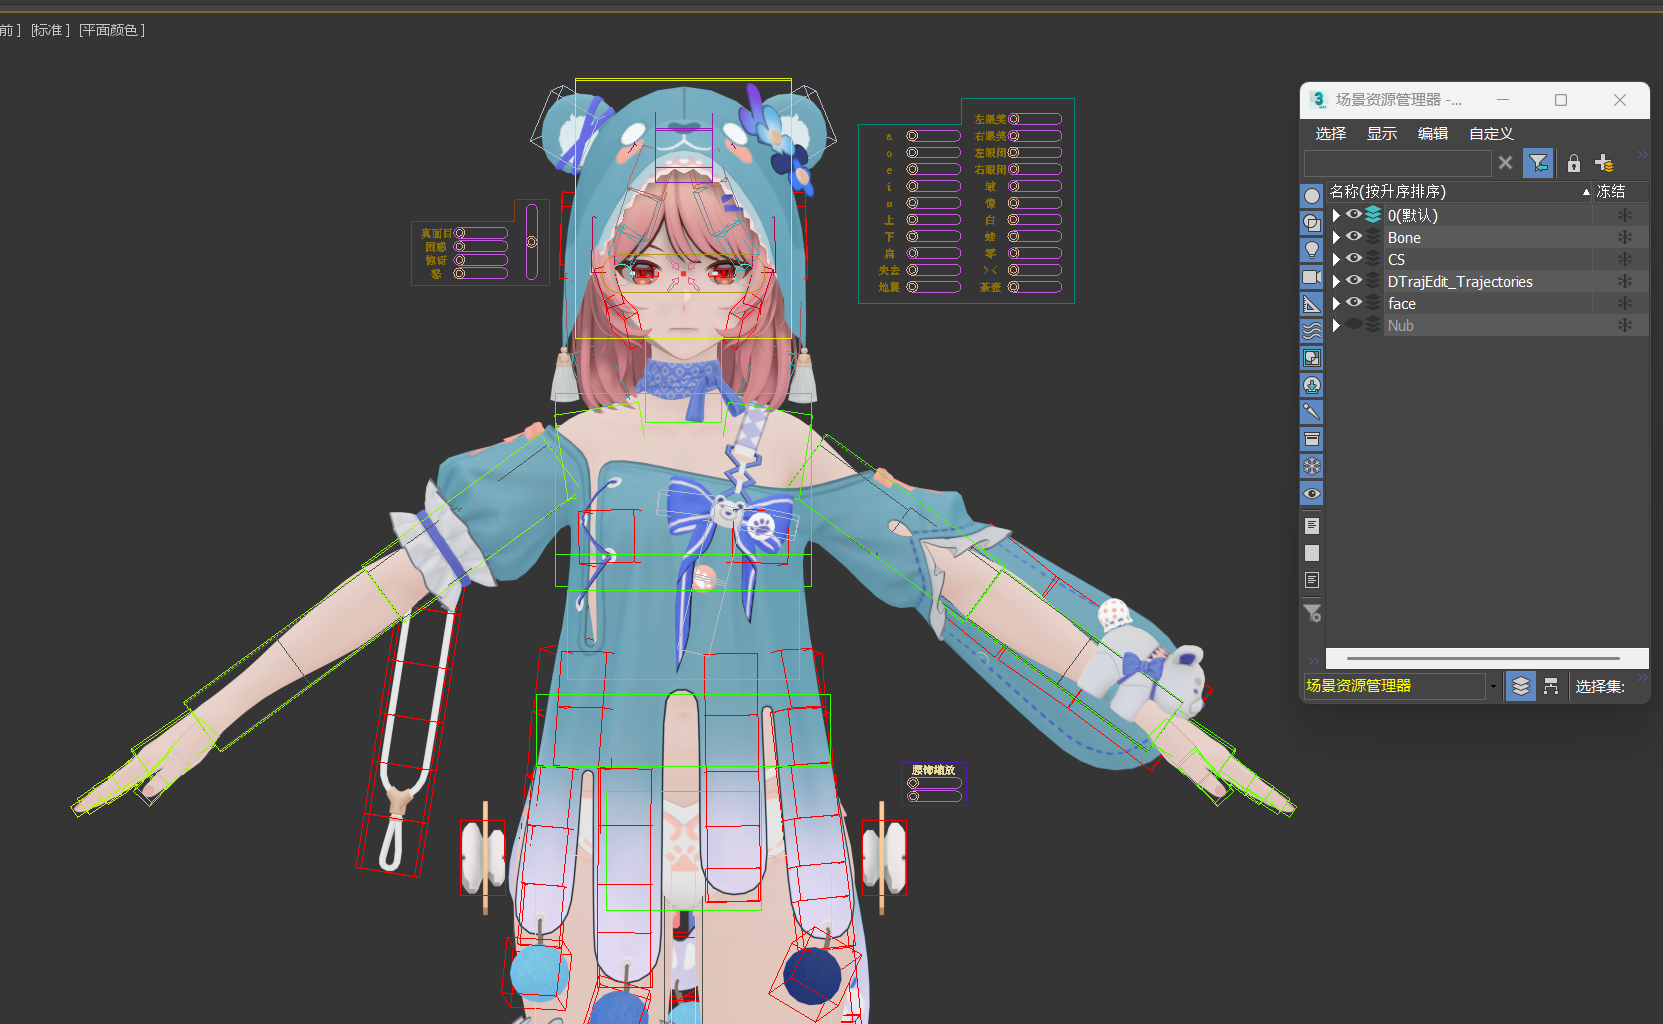Clear the search with the X button
This screenshot has width=1663, height=1024.
[x=1505, y=163]
